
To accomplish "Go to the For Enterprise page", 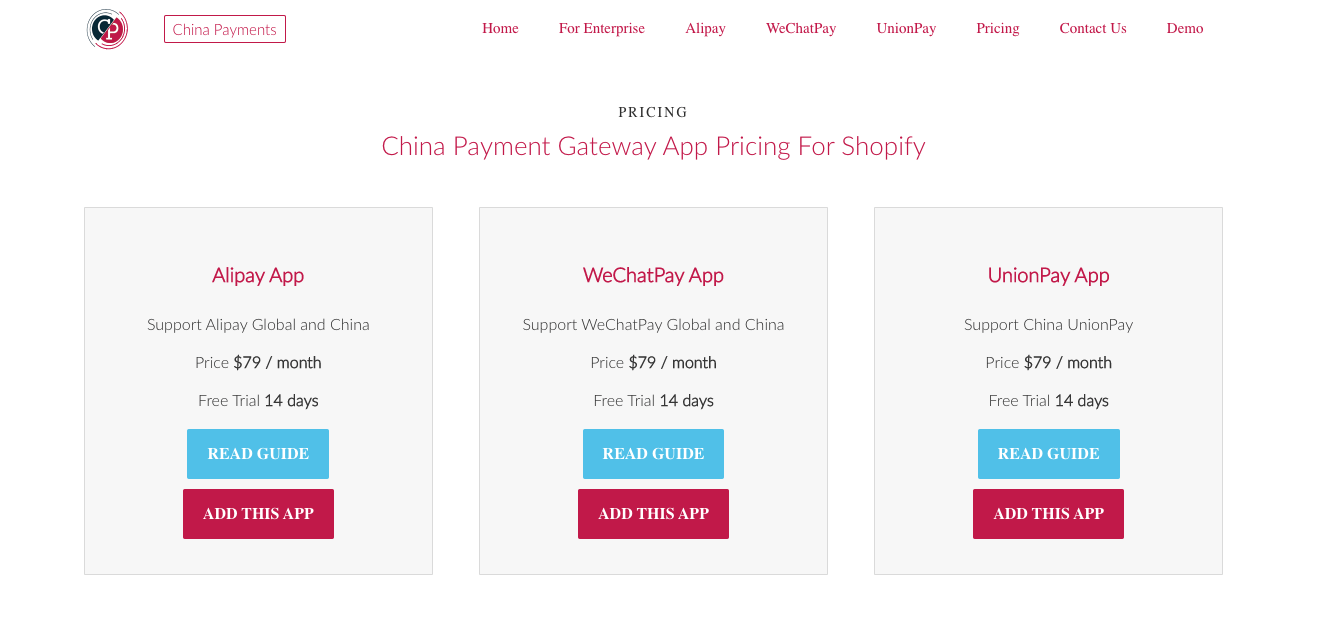I will (602, 28).
